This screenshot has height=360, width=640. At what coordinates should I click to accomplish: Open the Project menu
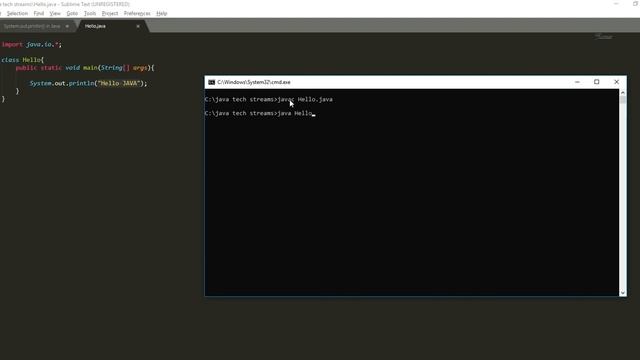110,13
